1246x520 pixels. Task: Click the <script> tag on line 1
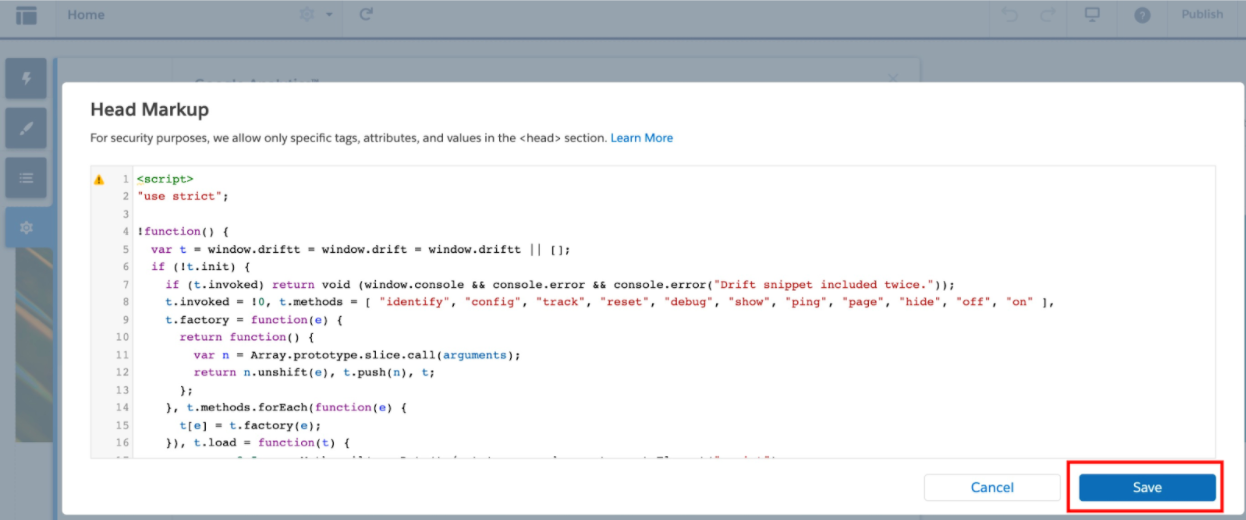[x=165, y=179]
